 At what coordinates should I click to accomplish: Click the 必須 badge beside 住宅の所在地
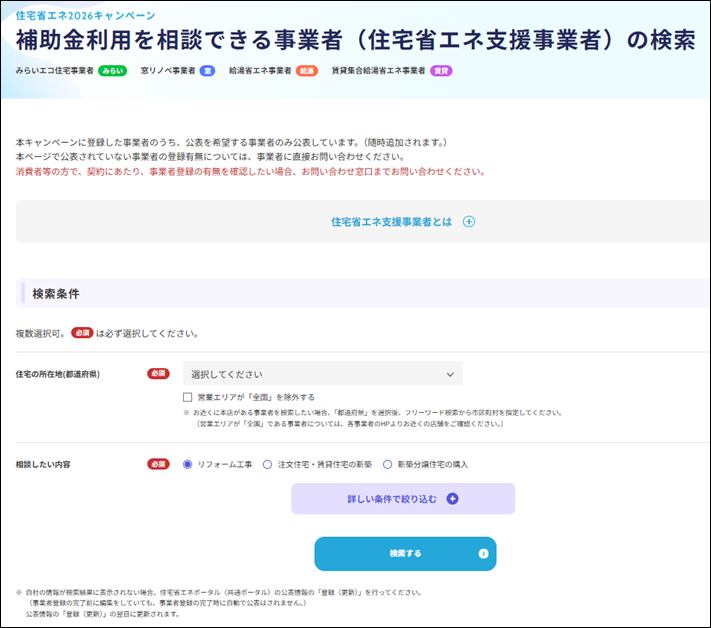(158, 374)
